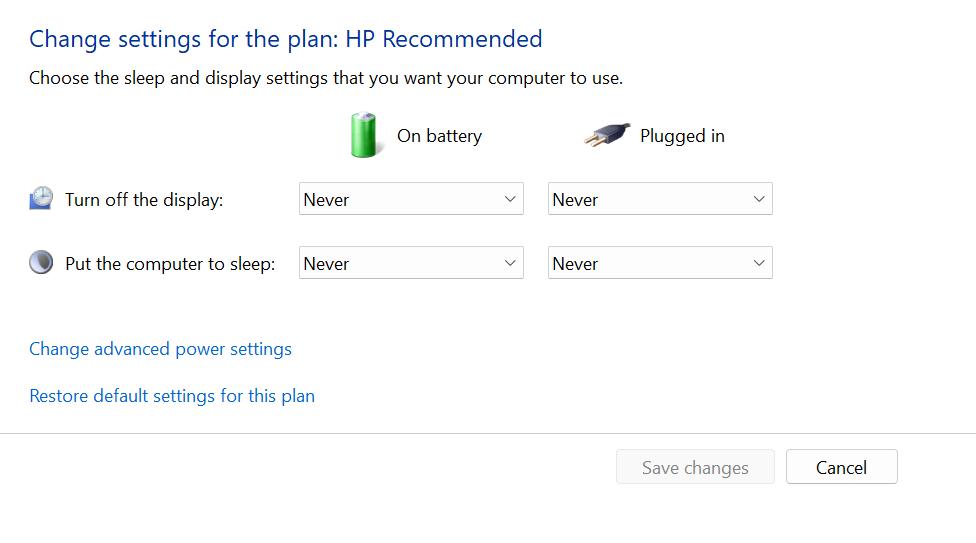Click the Choose the sleep and display settings description
Image resolution: width=976 pixels, height=543 pixels.
[326, 78]
